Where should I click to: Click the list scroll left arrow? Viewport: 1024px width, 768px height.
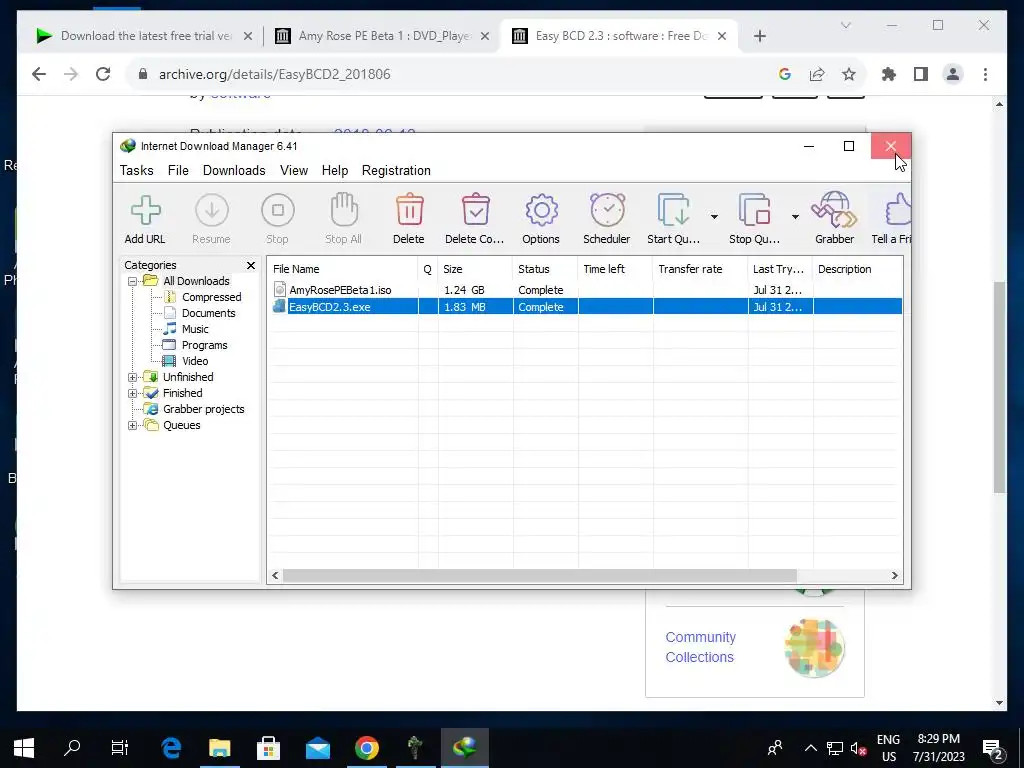(x=276, y=575)
